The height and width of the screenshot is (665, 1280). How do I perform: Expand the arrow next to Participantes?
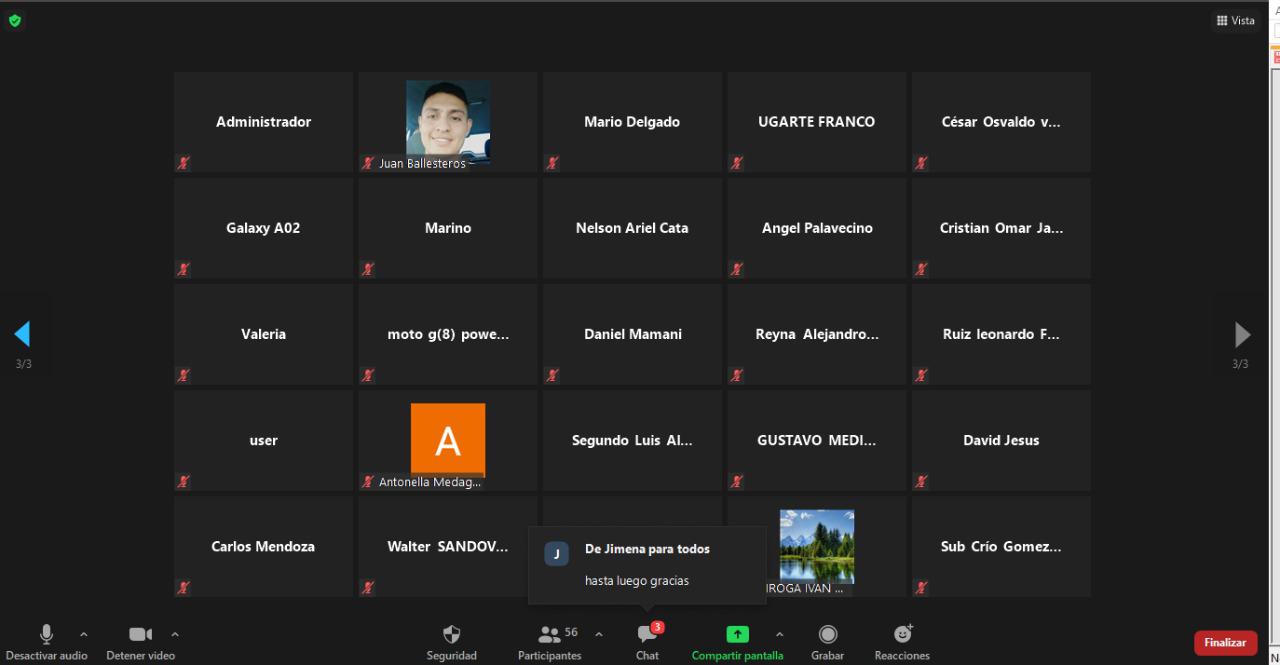point(599,634)
